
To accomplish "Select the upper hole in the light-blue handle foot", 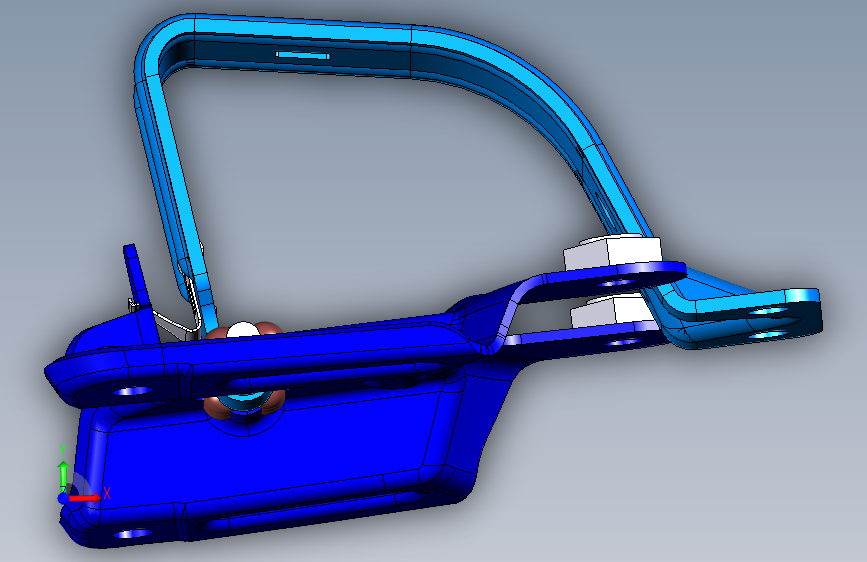I will point(767,311).
